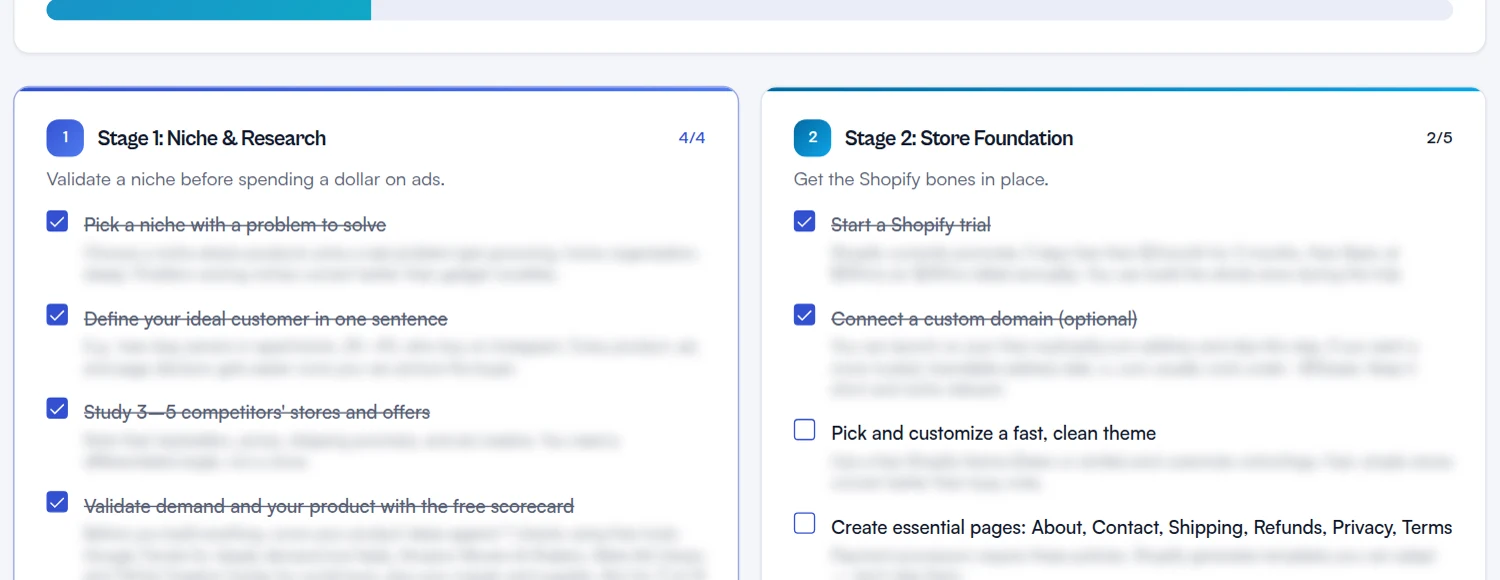Click 'Define your ideal customer in one sentence' label
This screenshot has height=580, width=1500.
point(266,319)
